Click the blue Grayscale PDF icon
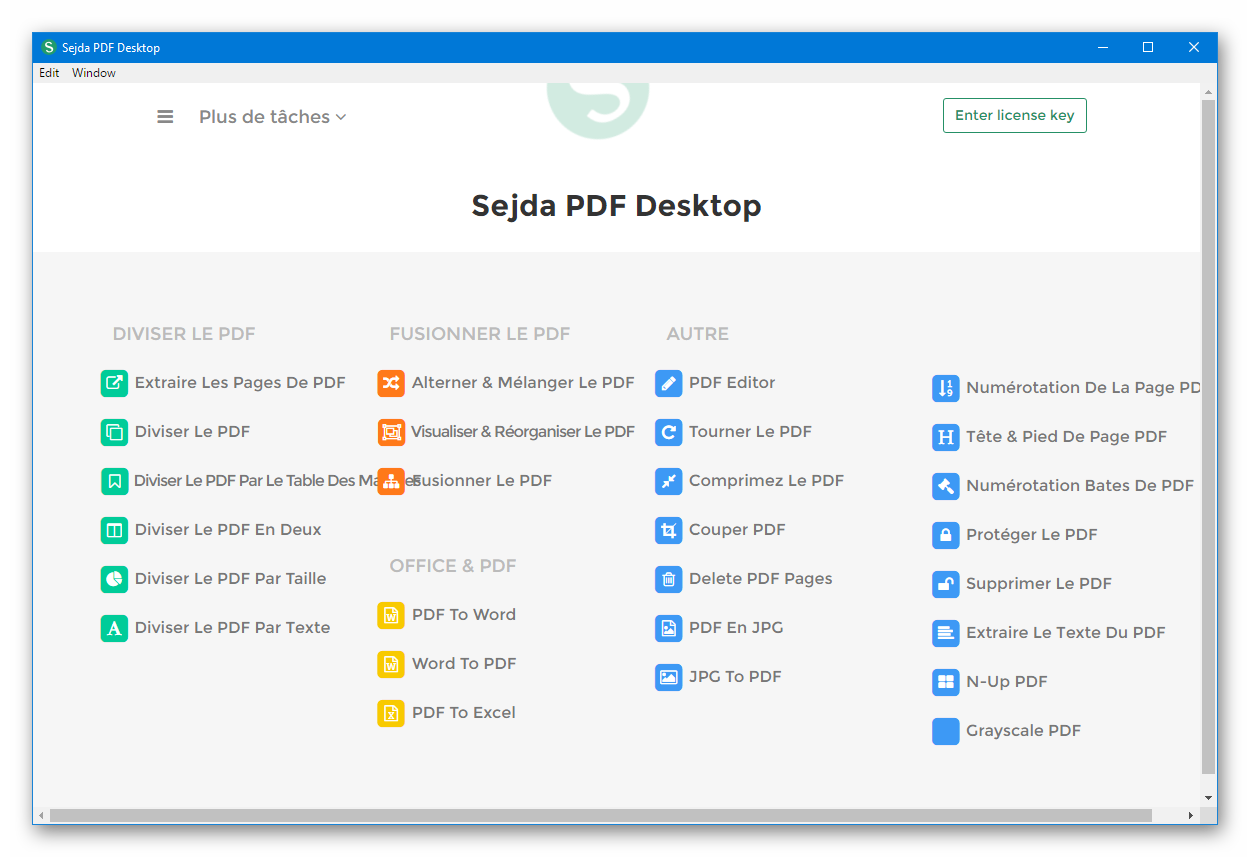This screenshot has width=1250, height=857. pyautogui.click(x=945, y=731)
